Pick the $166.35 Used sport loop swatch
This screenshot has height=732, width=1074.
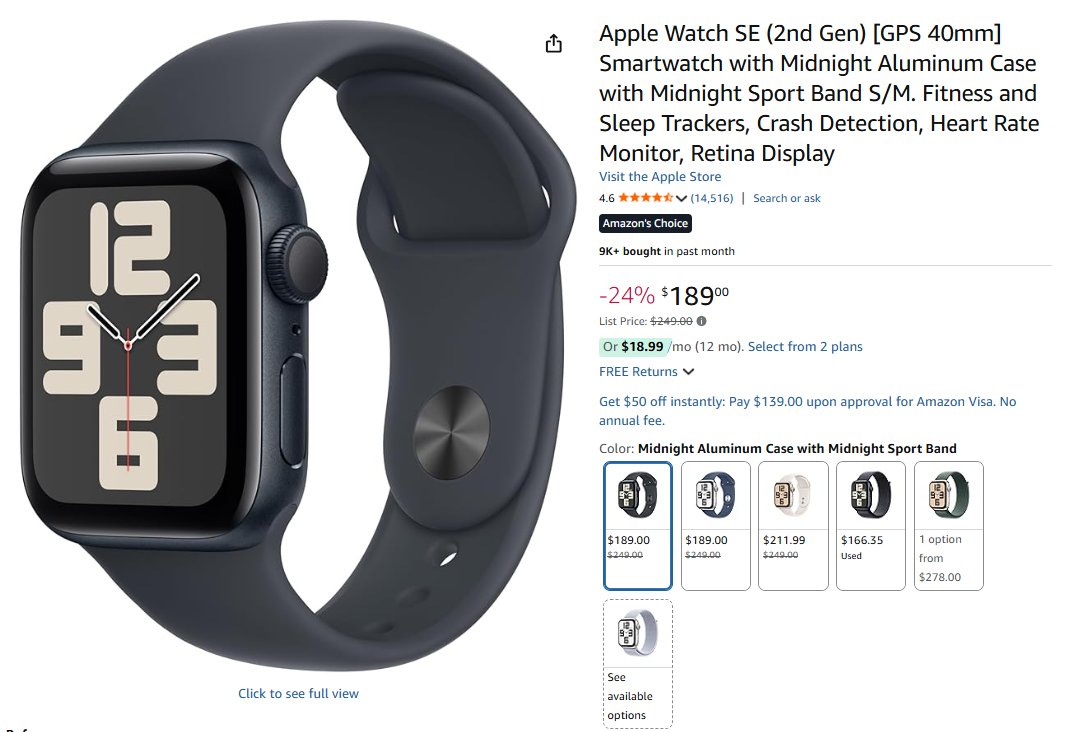(871, 525)
